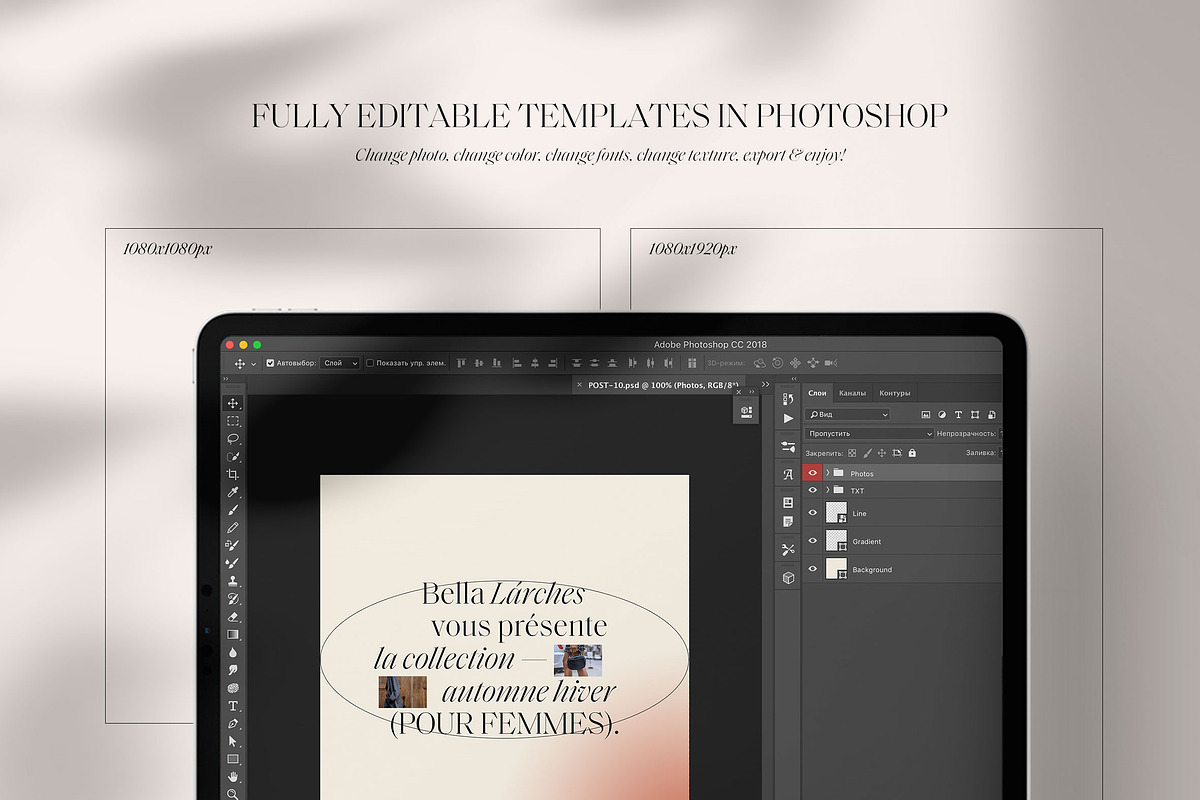Hide the TXT layer group
1200x800 pixels.
[x=812, y=491]
